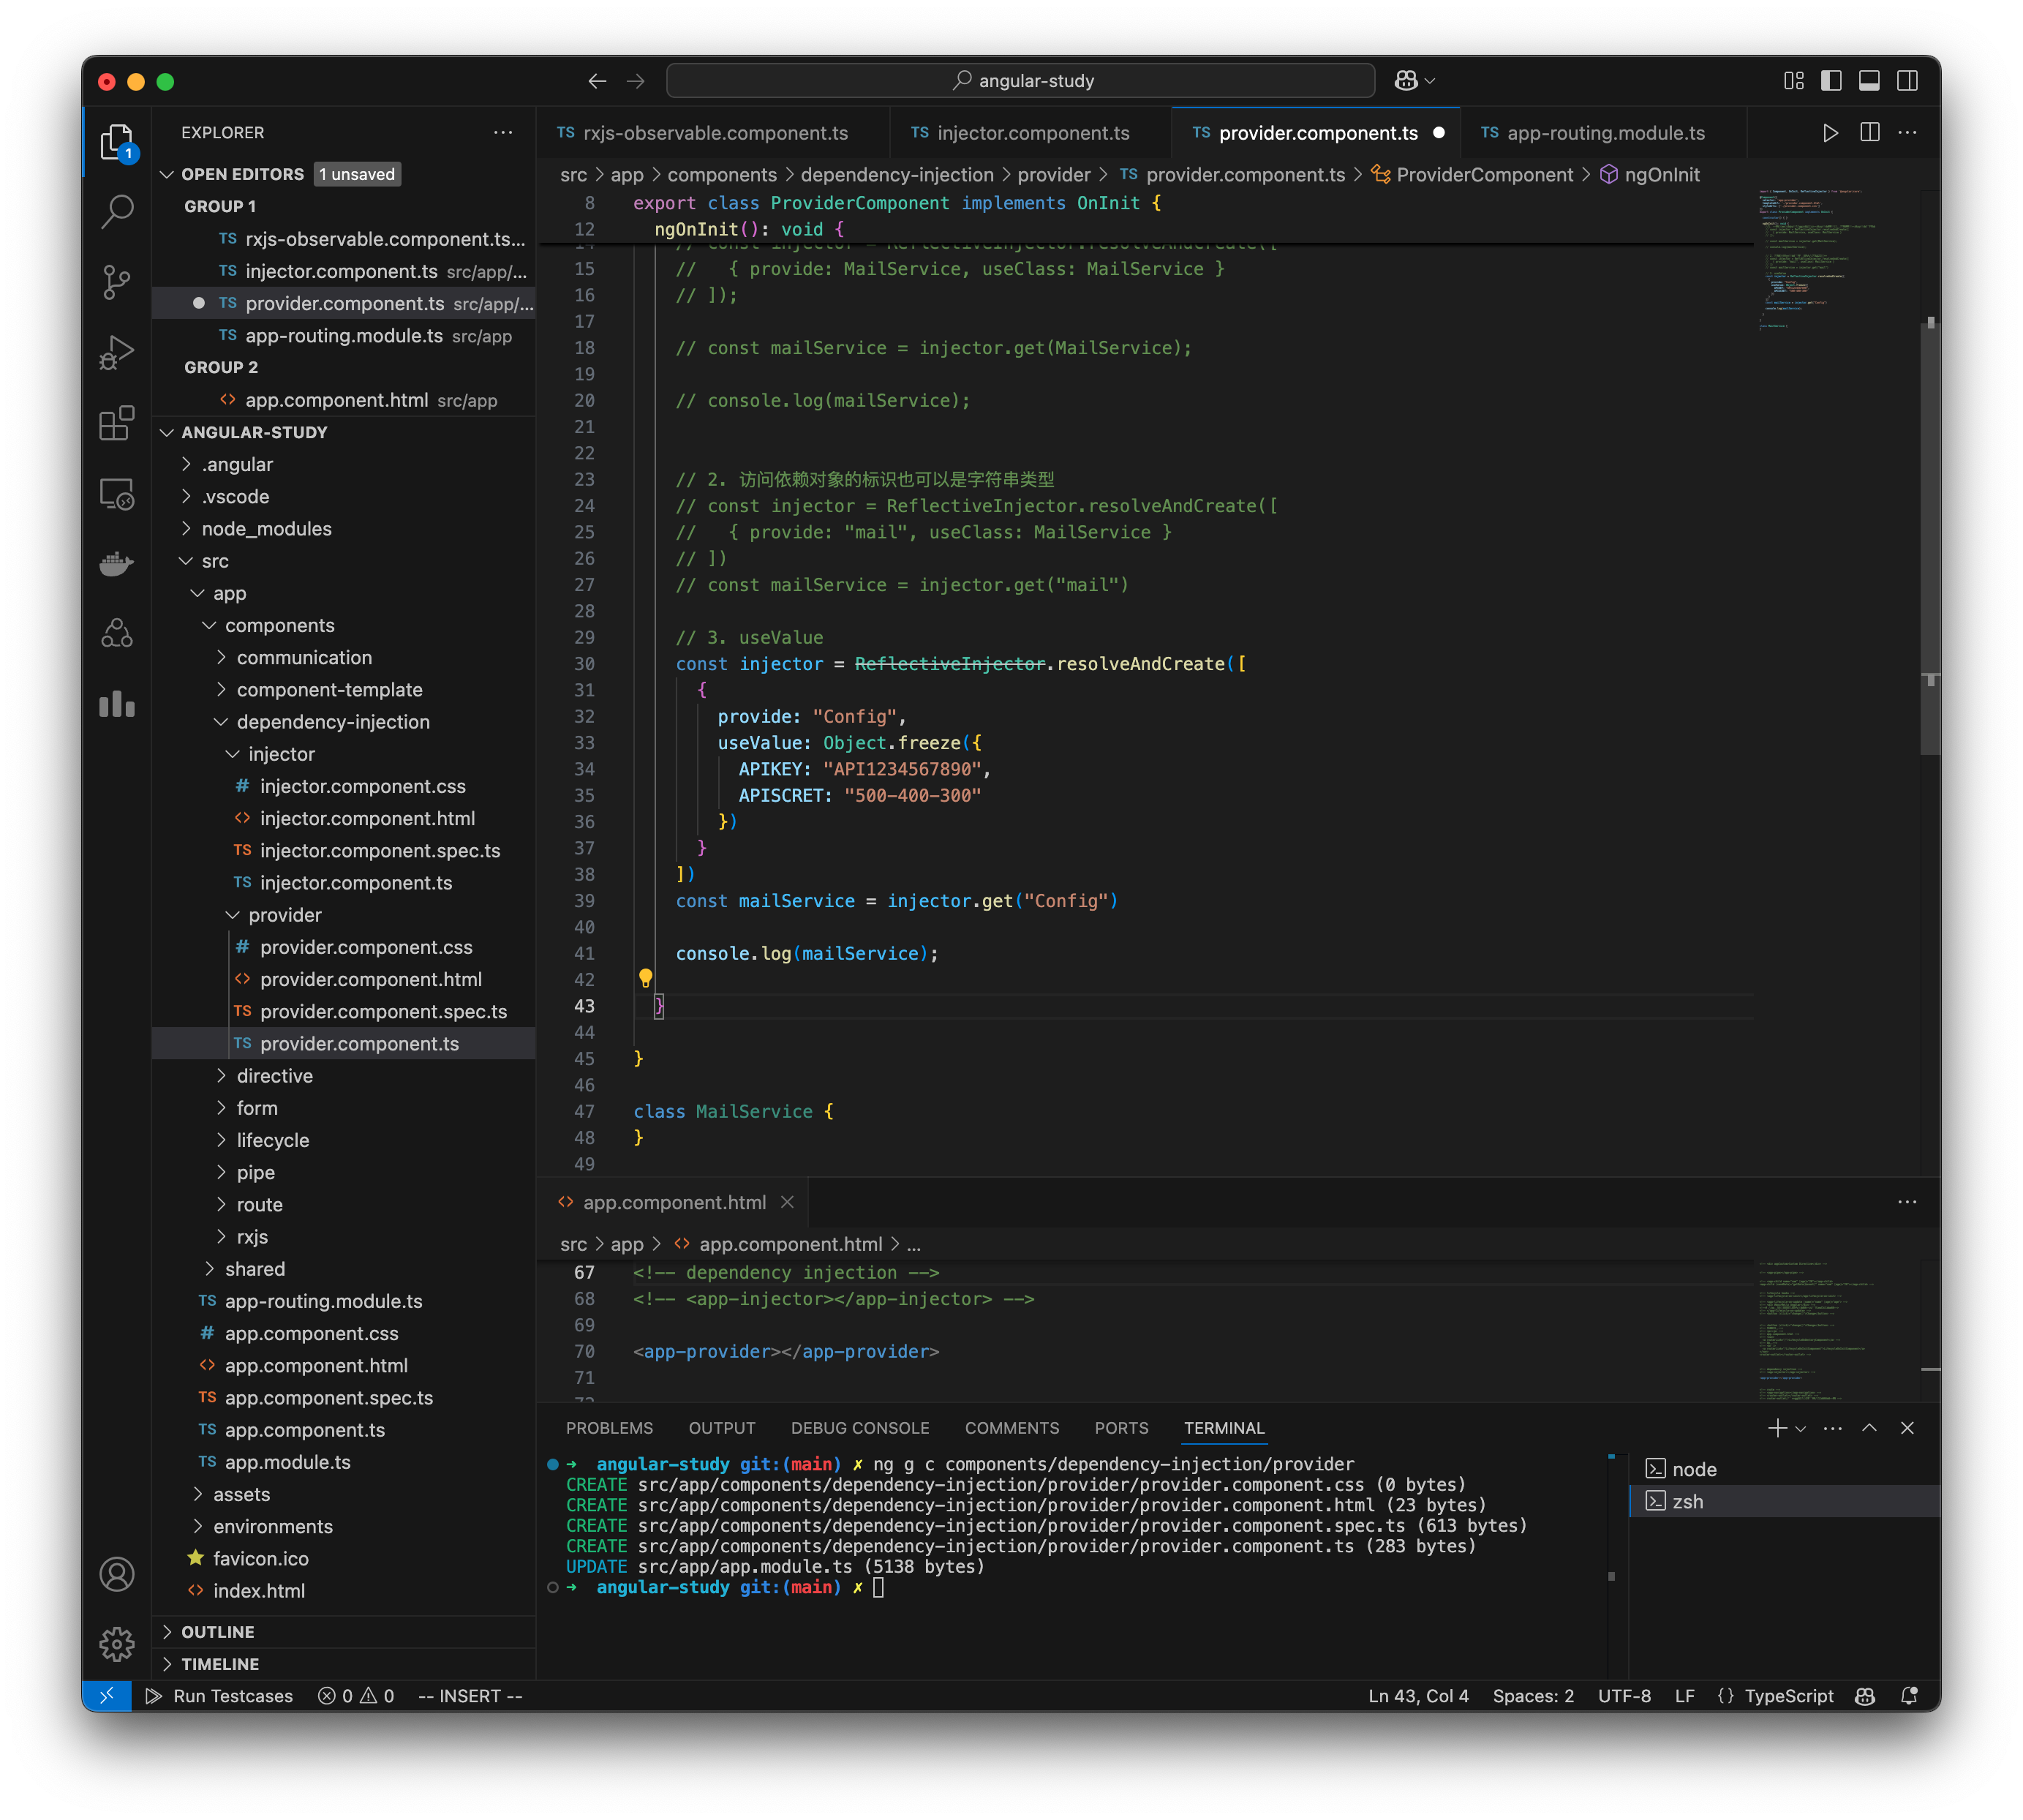Open the Docker view in the activity bar
Viewport: 2023px width, 1820px height.
[x=117, y=563]
